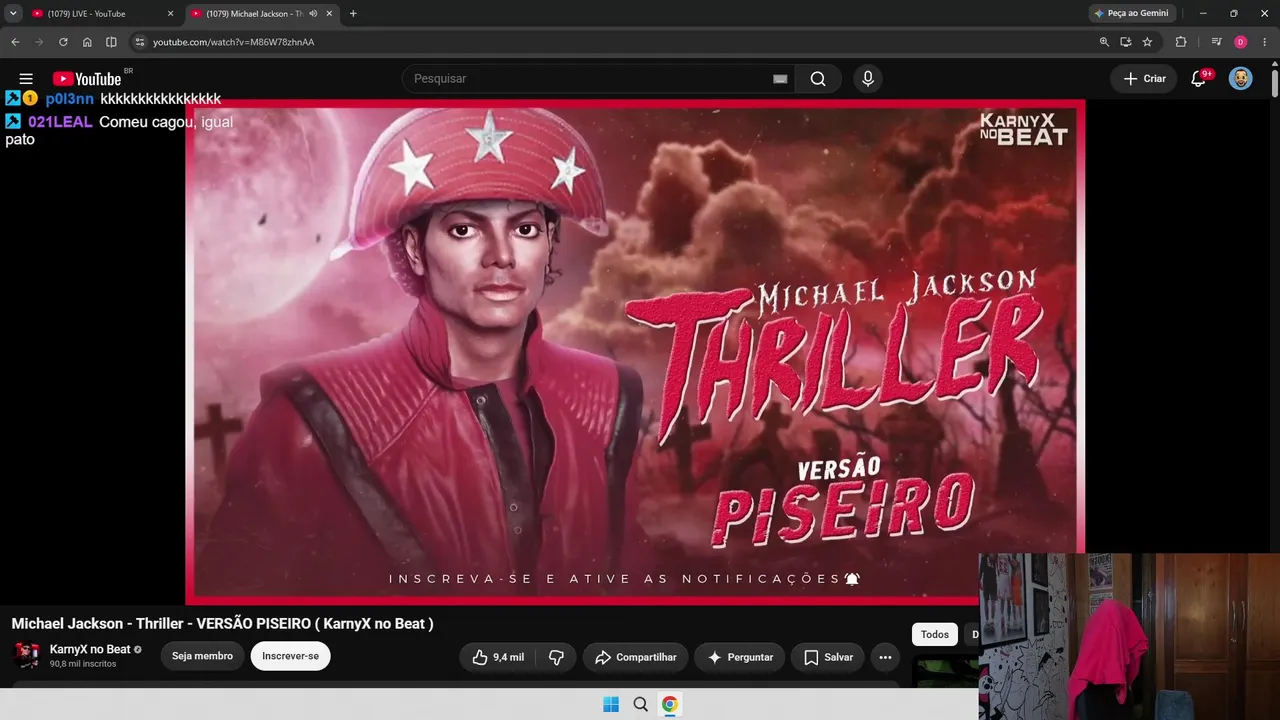Like the video with 9,4 mil likes
1280x720 pixels.
[498, 657]
